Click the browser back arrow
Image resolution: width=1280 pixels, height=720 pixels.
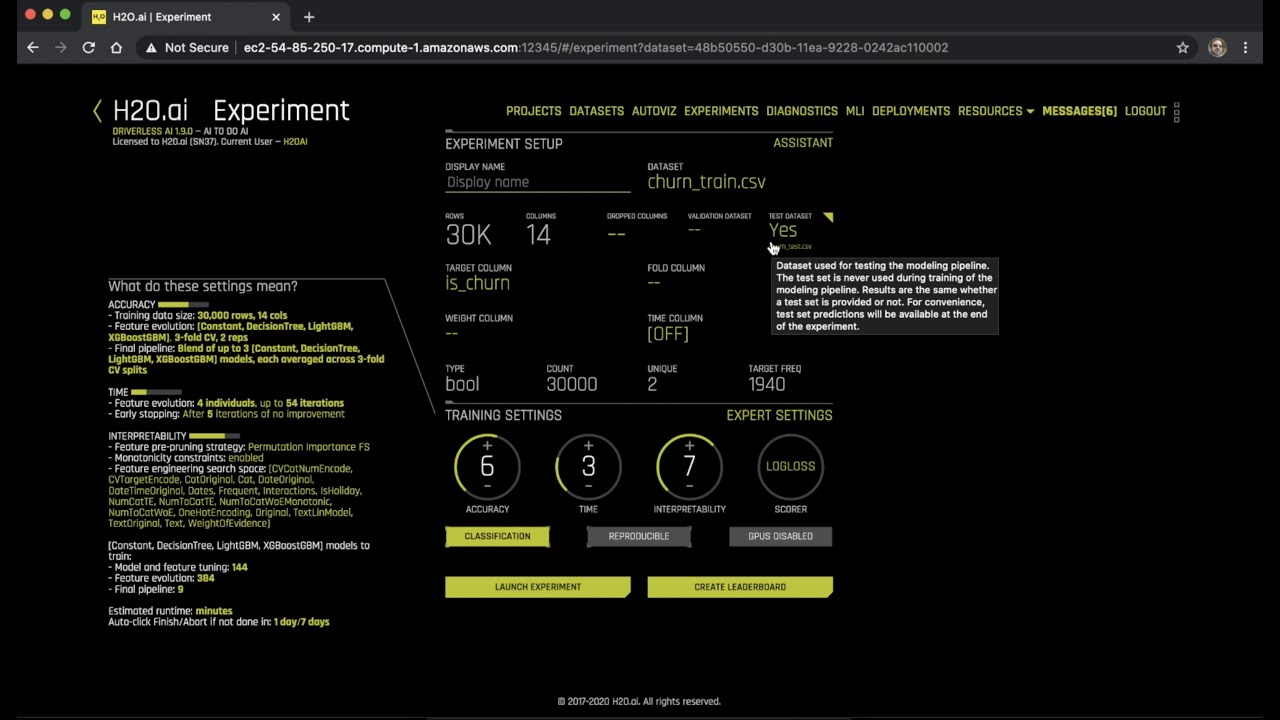pos(33,47)
